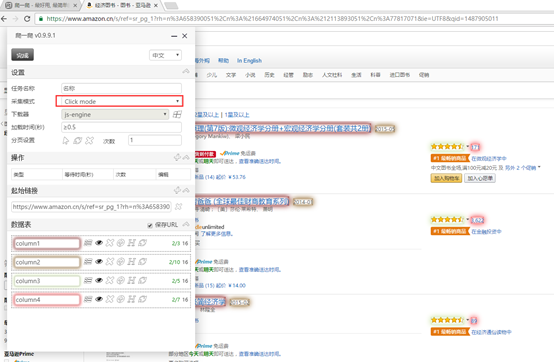This screenshot has width=554, height=362.
Task: Open the 人文社科 category menu item
Action: click(332, 75)
